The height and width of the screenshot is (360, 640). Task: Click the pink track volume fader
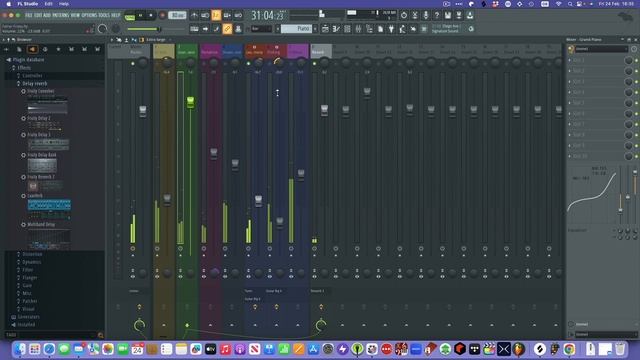point(214,153)
